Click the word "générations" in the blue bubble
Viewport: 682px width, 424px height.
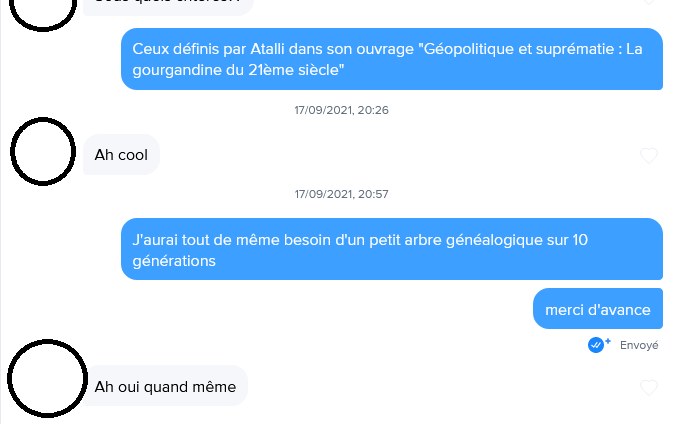point(174,261)
